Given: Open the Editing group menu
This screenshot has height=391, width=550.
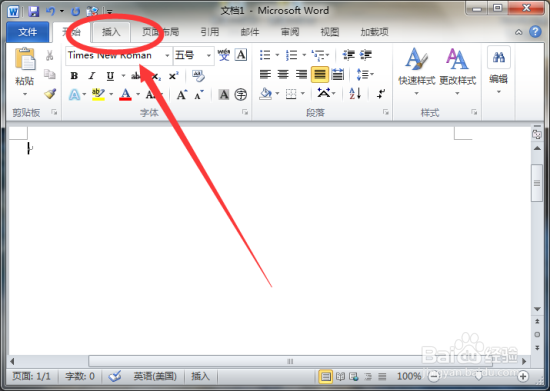Looking at the screenshot, I should tap(498, 70).
